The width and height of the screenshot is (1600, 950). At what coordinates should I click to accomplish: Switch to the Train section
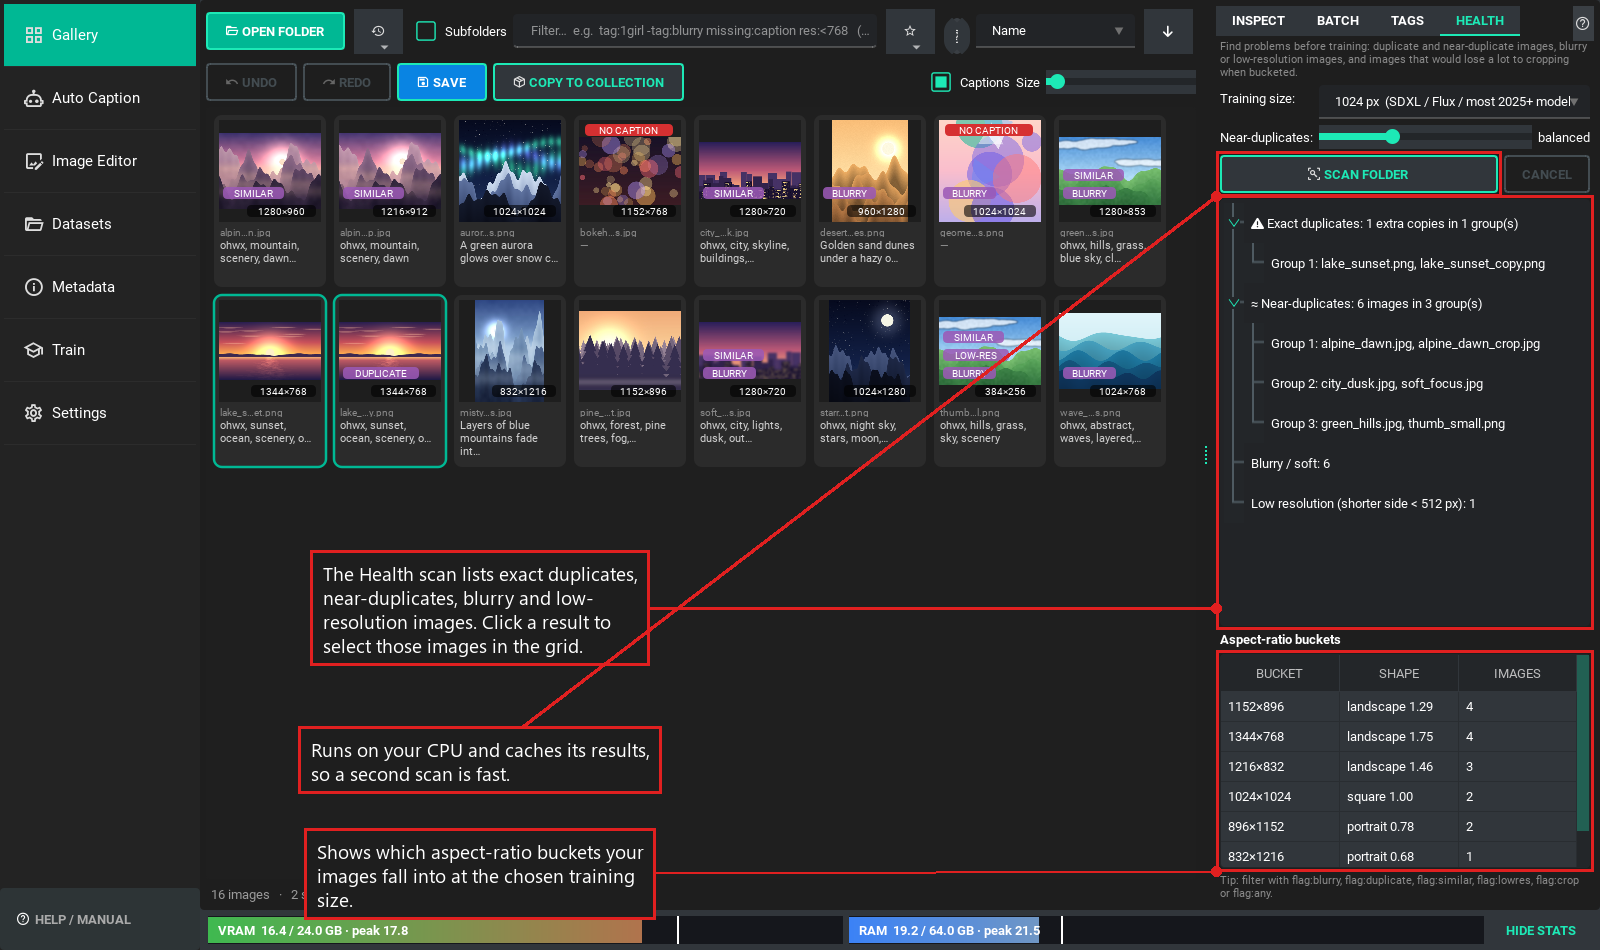(x=100, y=350)
